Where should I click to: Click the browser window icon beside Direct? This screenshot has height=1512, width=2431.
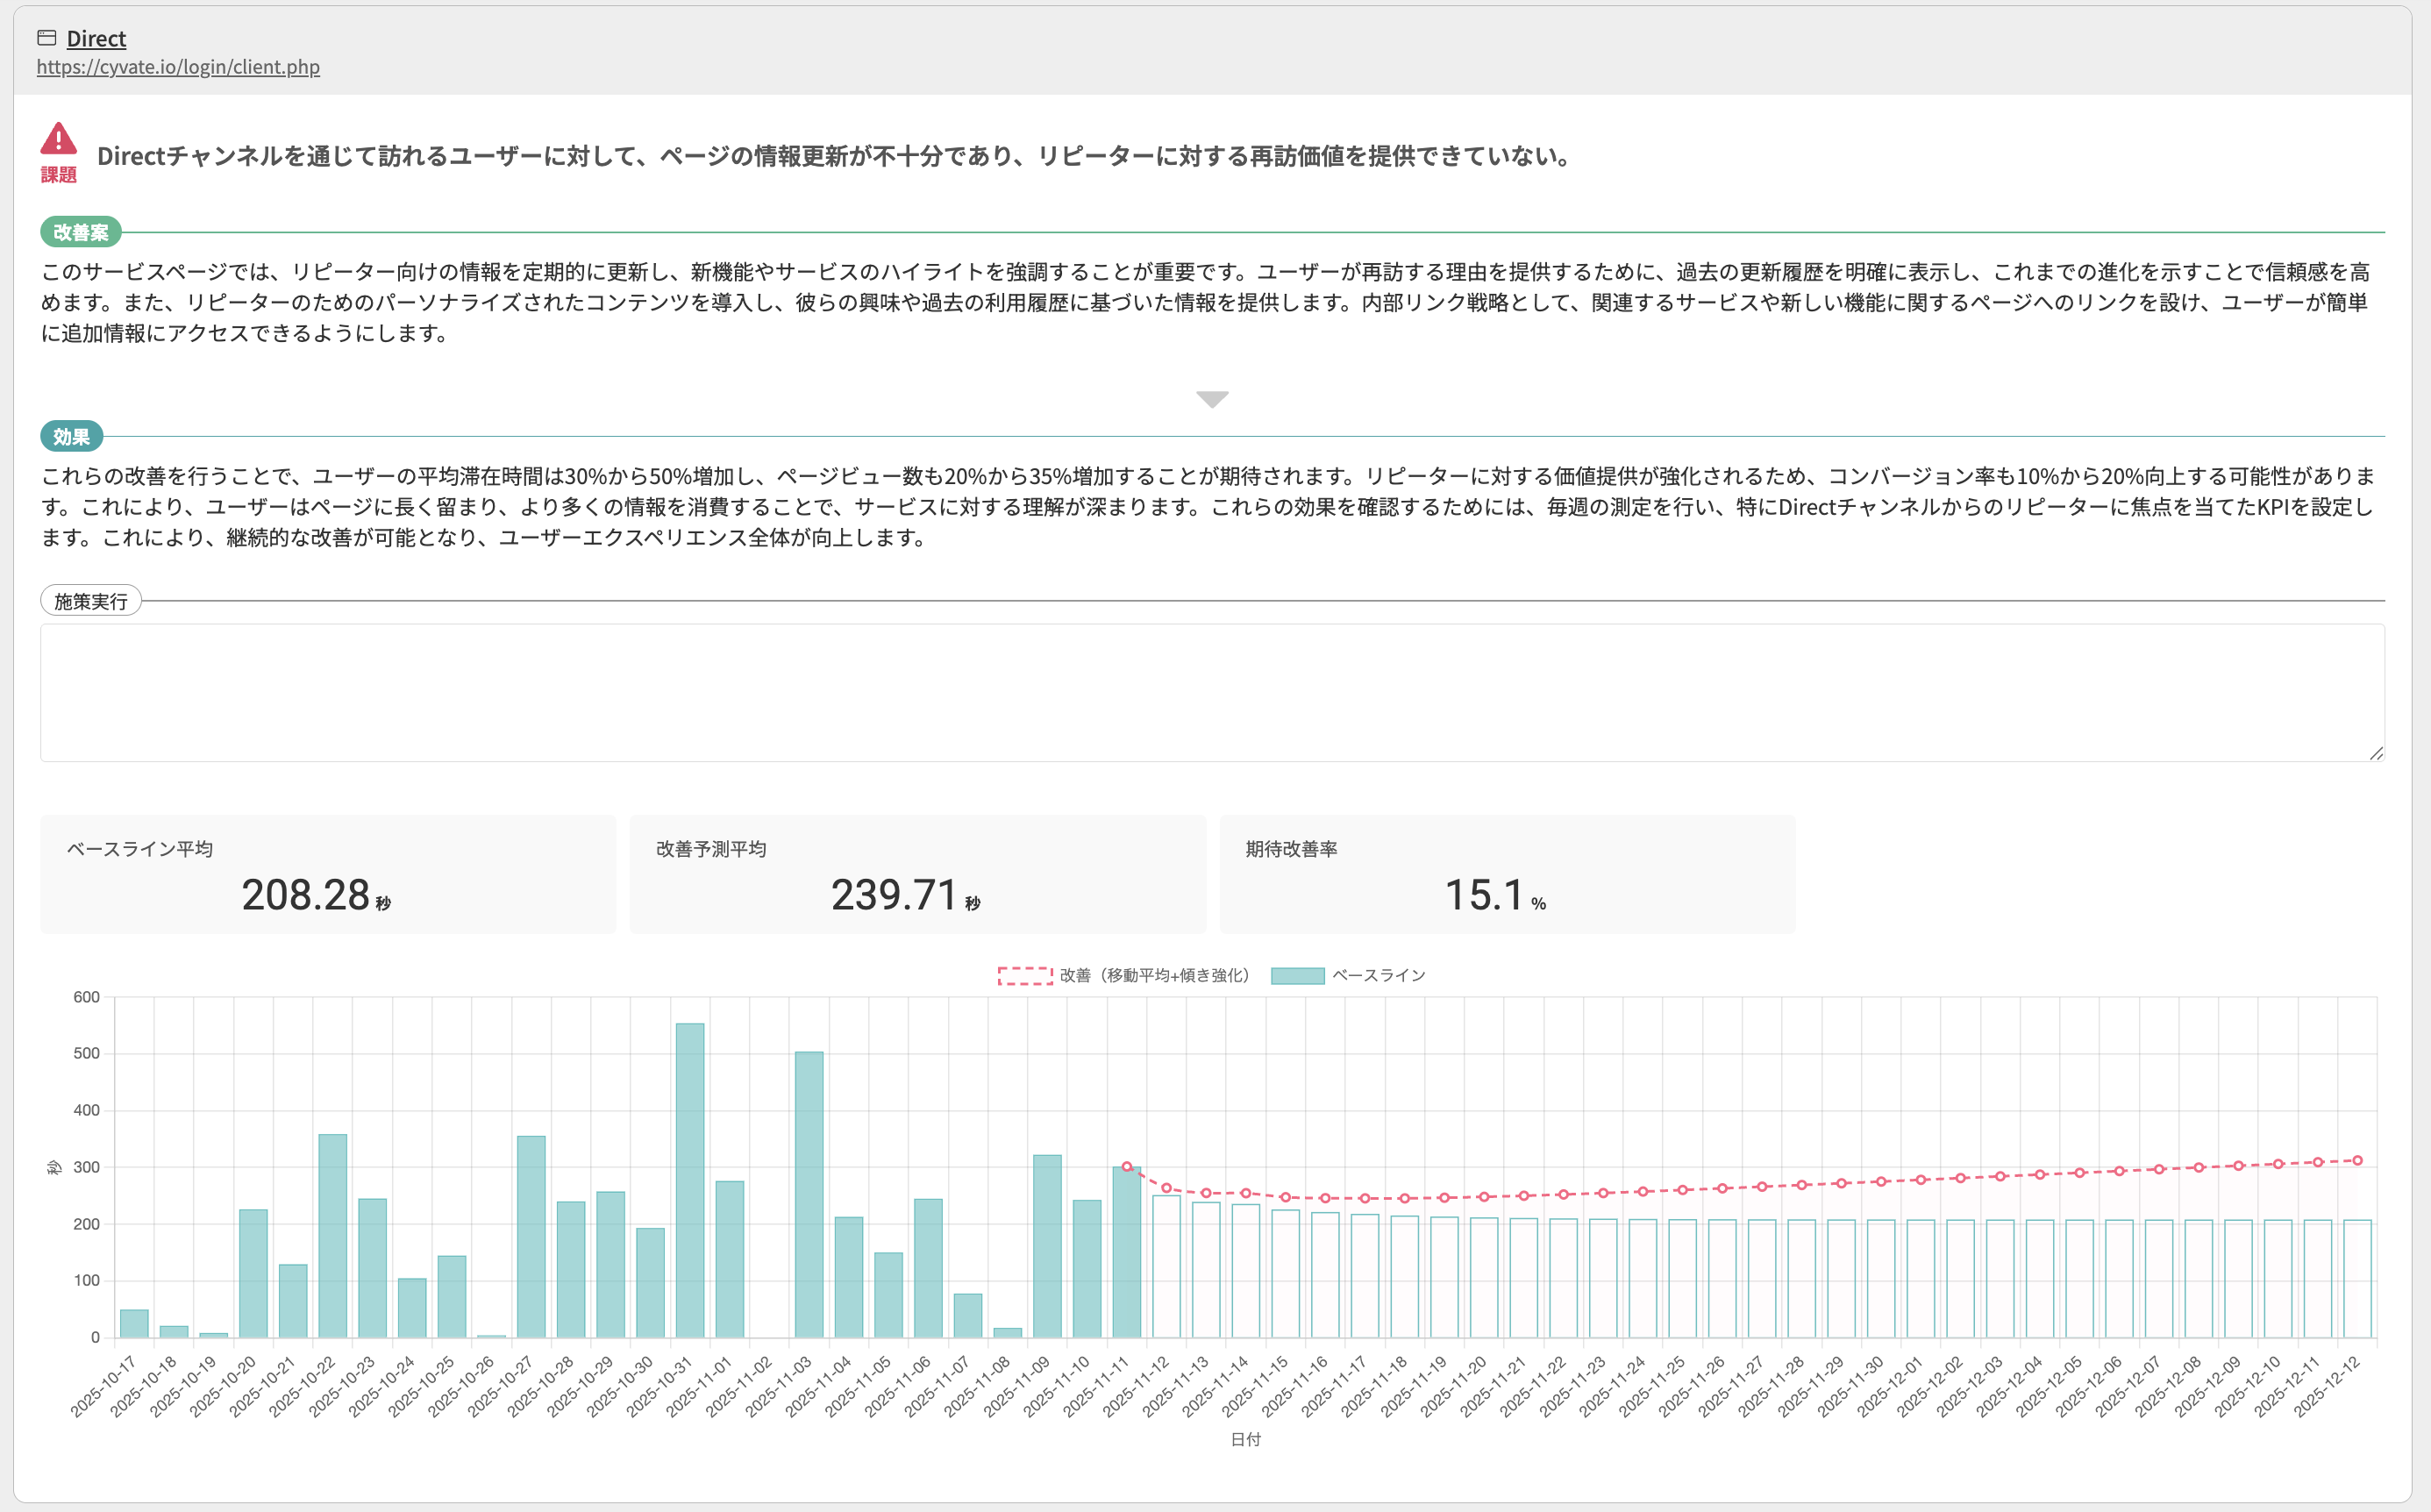(46, 38)
